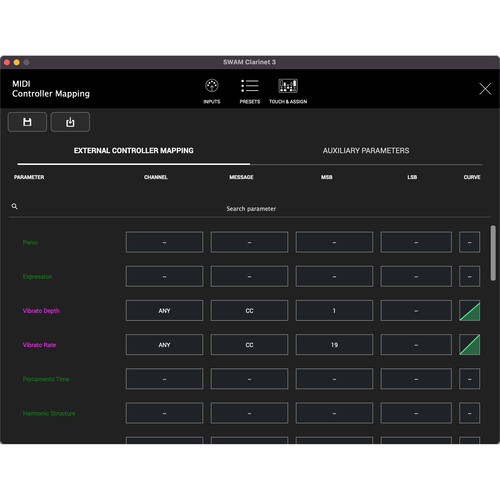
Task: Click the MSB column header
Action: pyautogui.click(x=327, y=177)
